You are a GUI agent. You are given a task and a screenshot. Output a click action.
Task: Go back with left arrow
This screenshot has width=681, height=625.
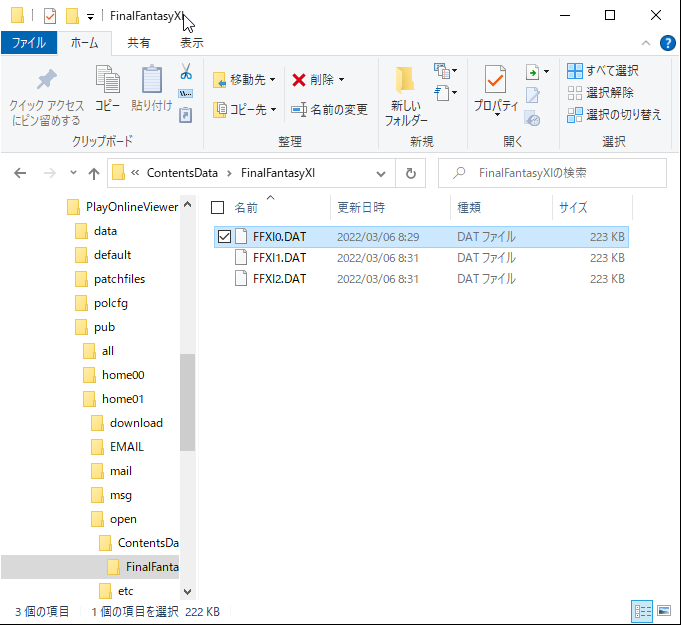20,173
